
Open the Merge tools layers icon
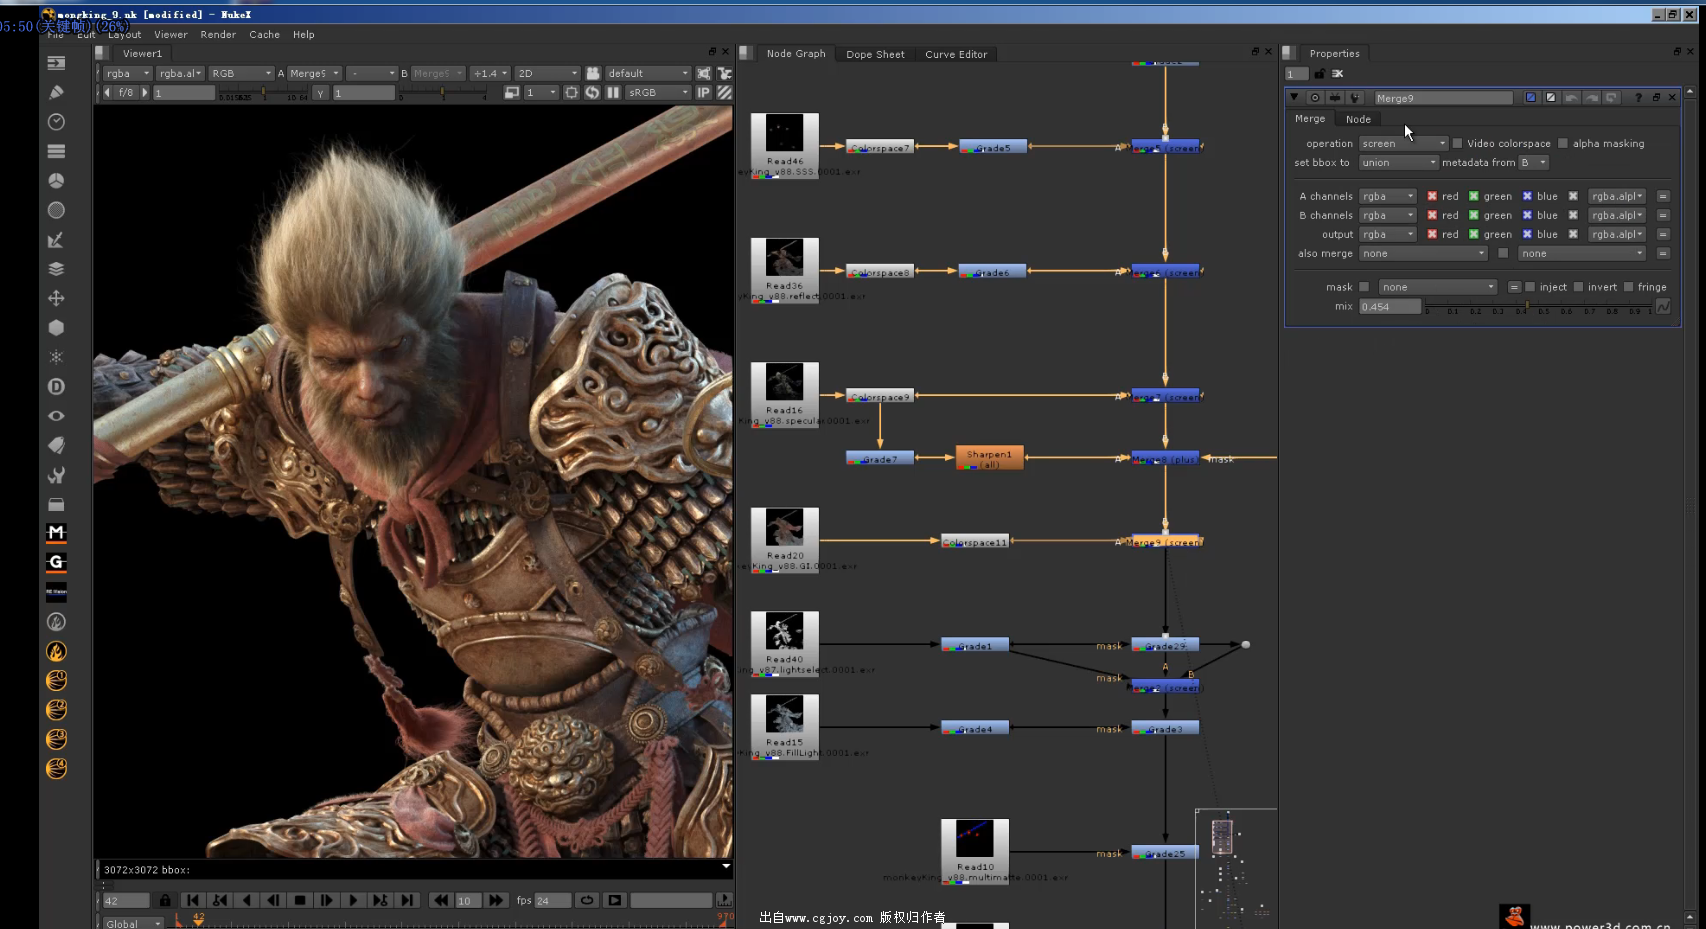pyautogui.click(x=56, y=269)
